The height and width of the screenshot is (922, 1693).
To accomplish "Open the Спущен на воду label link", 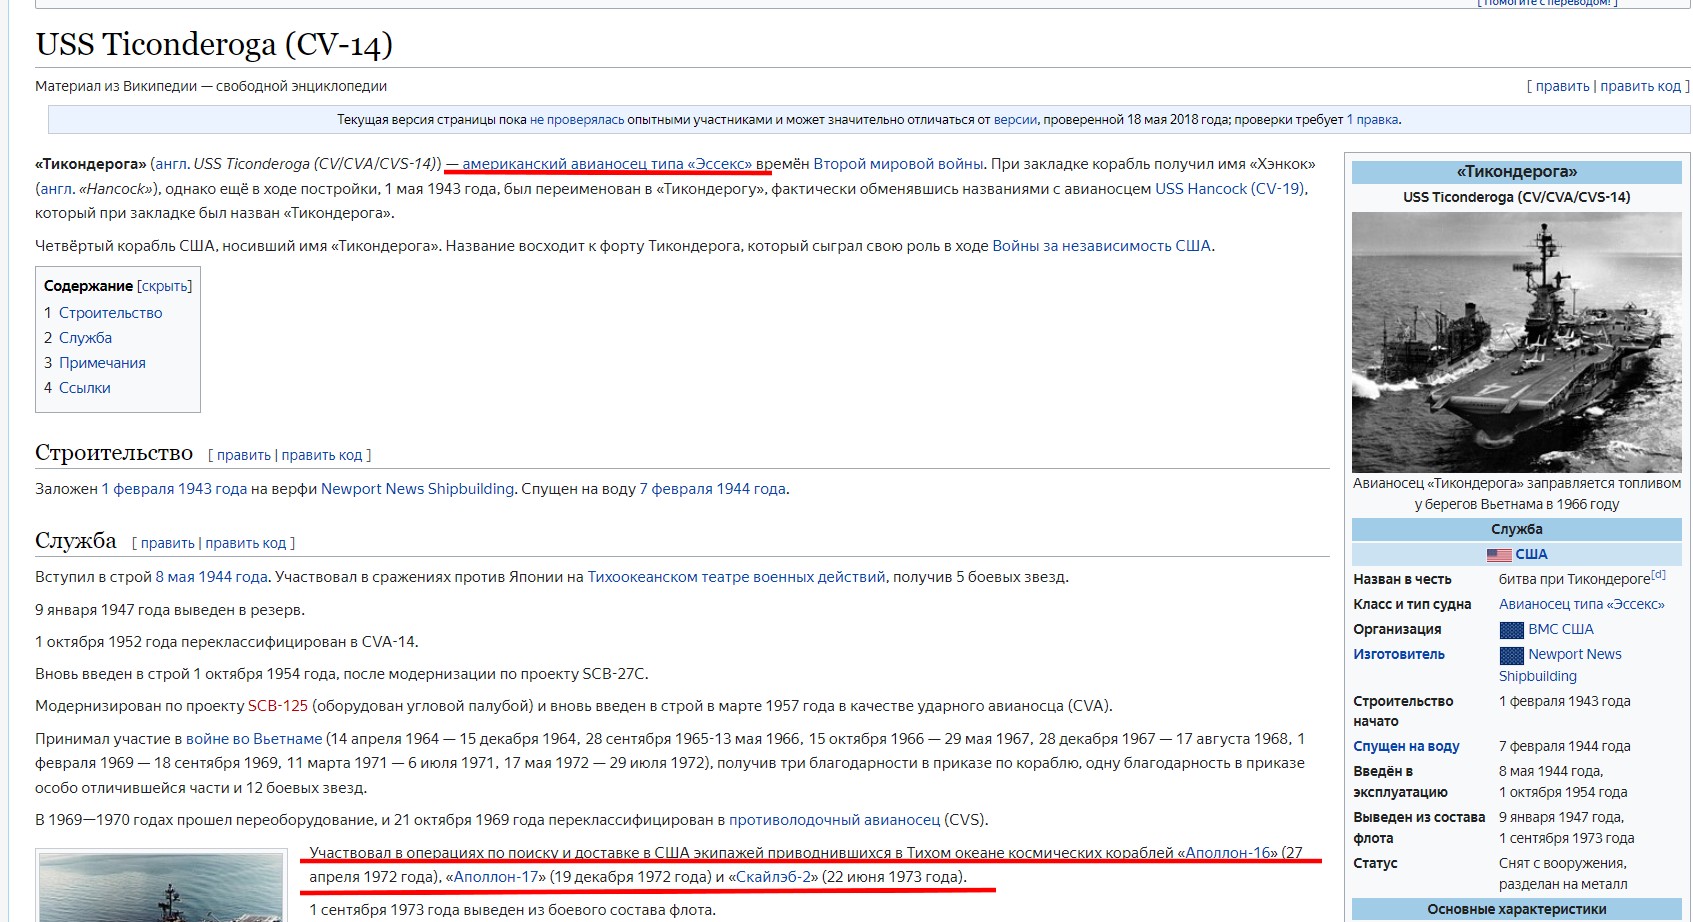I will coord(1406,746).
